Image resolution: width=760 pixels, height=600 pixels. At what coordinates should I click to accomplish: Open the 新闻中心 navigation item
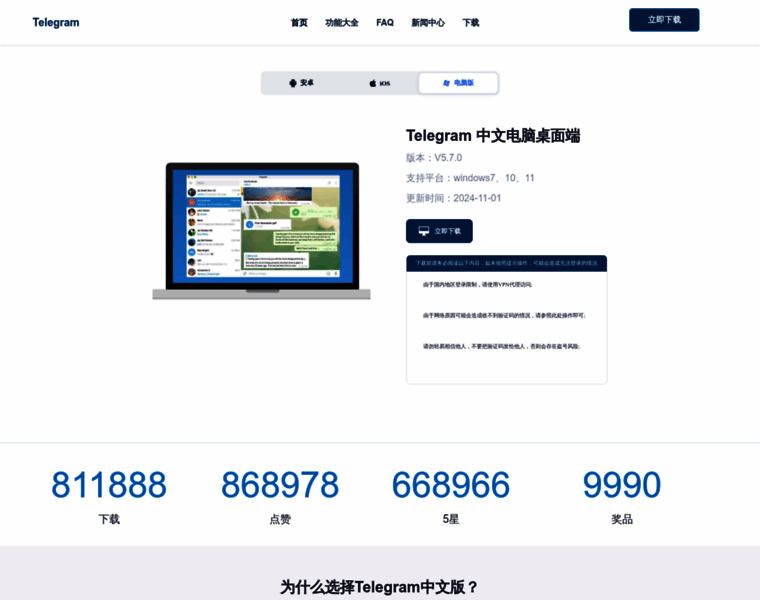pyautogui.click(x=428, y=23)
